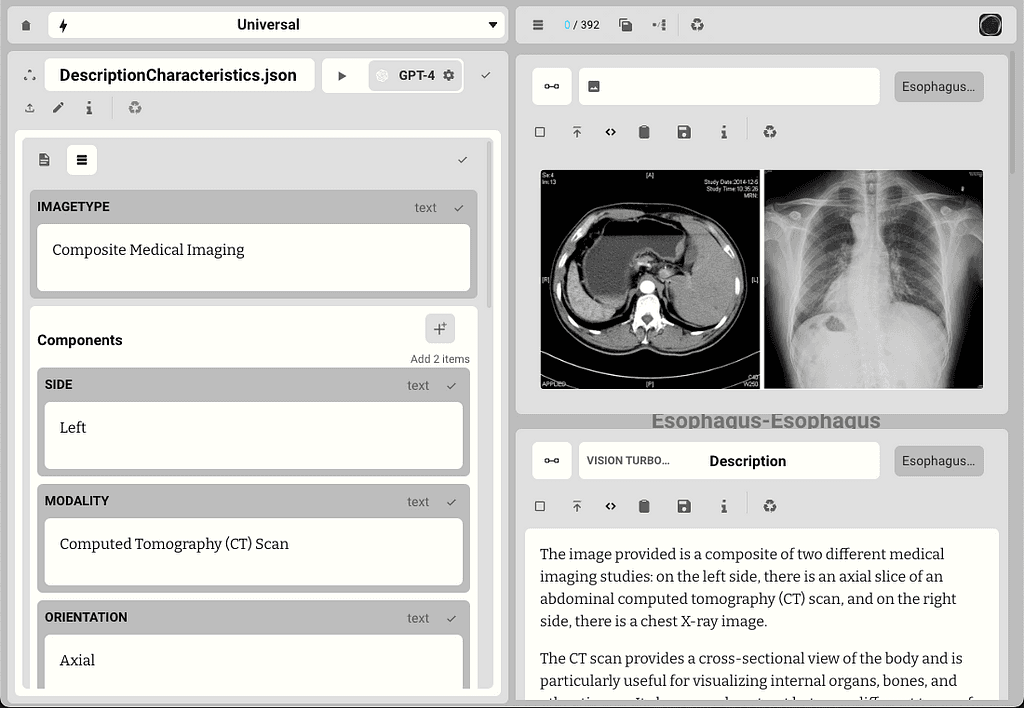Open the round user avatar
This screenshot has height=708, width=1024.
click(990, 25)
